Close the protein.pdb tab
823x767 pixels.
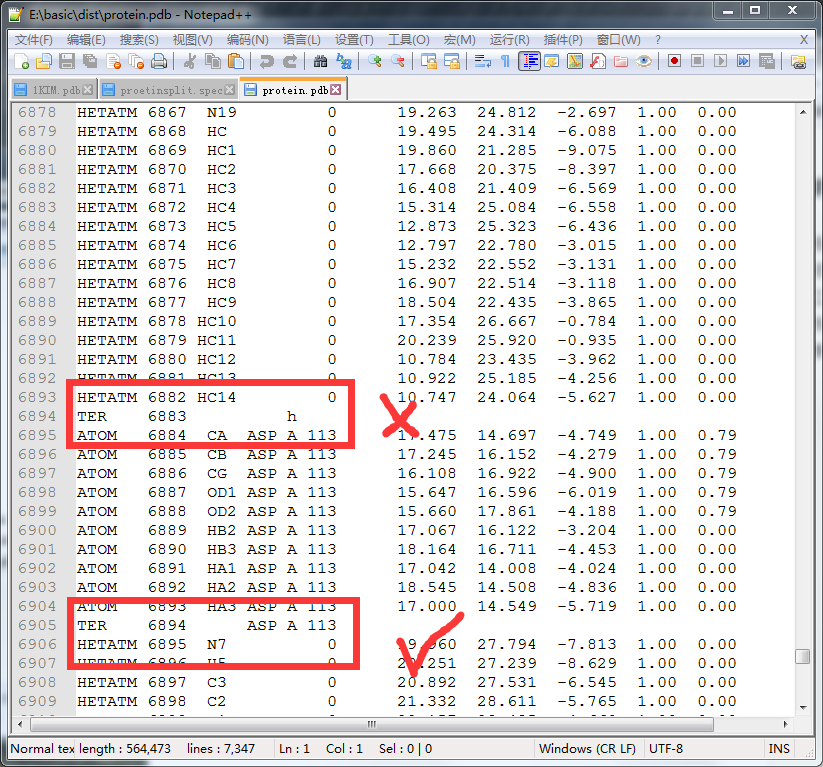336,90
